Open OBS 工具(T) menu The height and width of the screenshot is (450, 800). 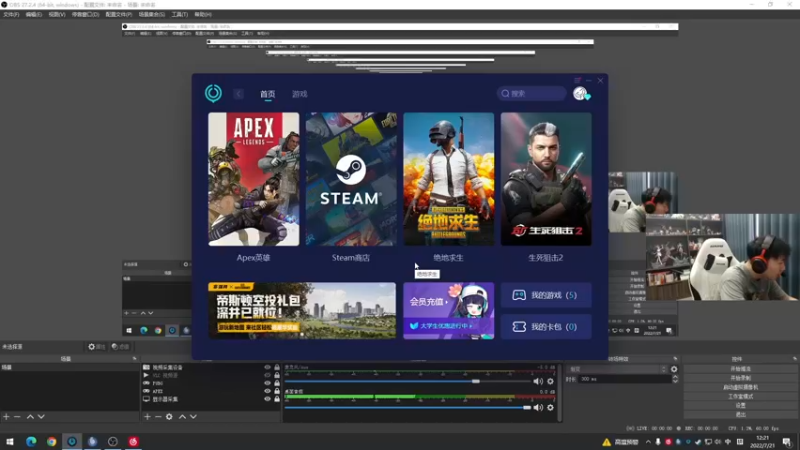[x=180, y=14]
